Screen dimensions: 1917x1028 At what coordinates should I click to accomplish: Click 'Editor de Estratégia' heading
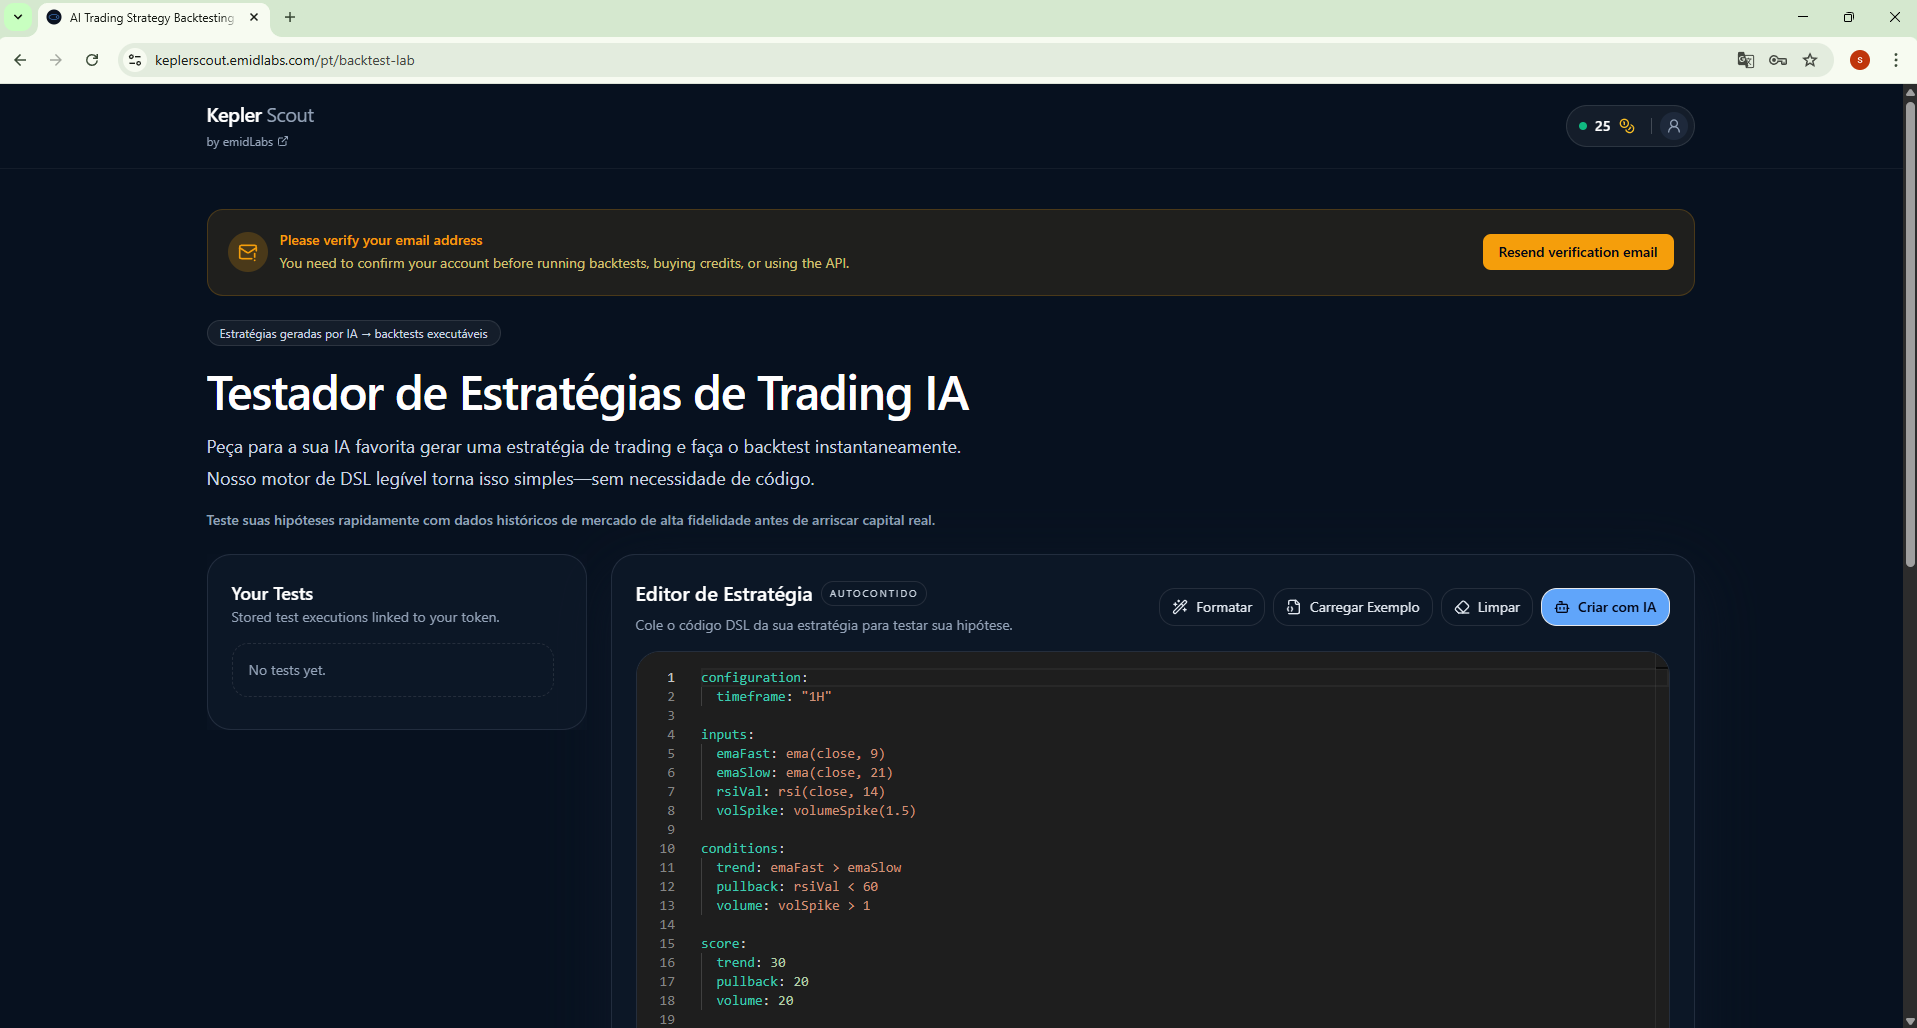(724, 594)
